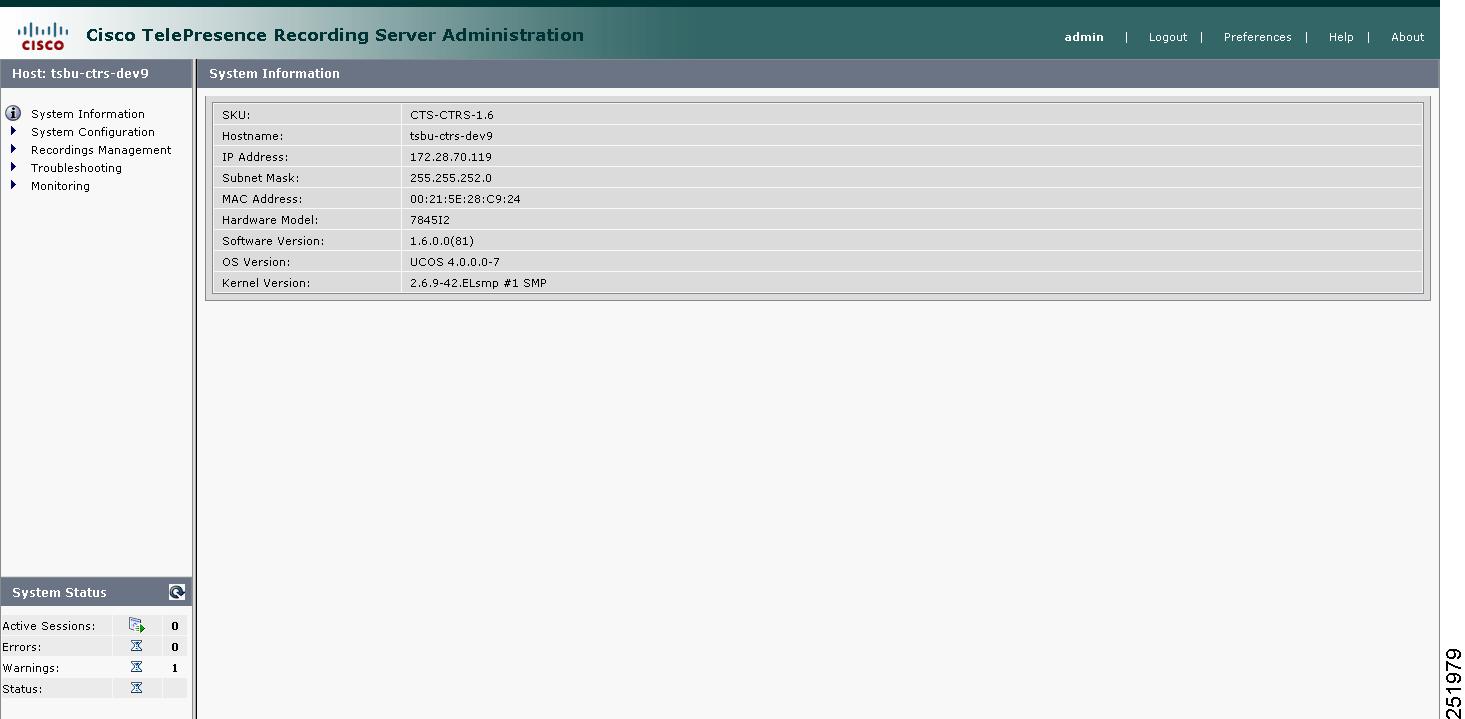
Task: Click the "Warnings:" label
Action: 31,668
